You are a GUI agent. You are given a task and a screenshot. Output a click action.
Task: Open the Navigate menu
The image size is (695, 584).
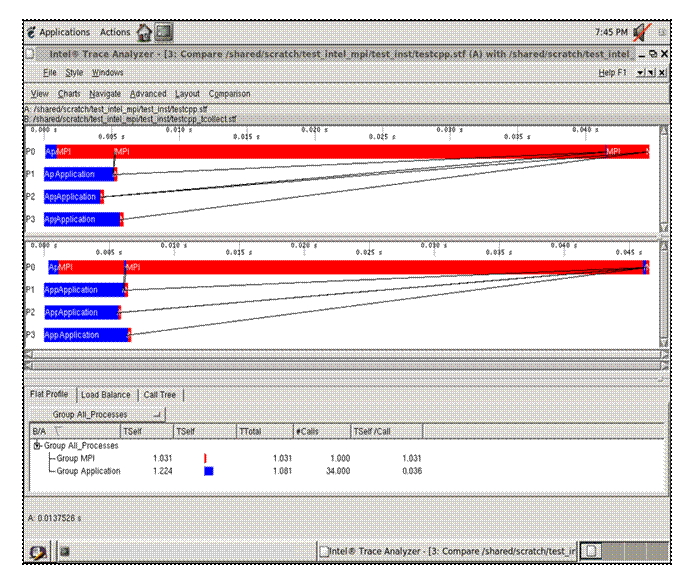tap(105, 94)
